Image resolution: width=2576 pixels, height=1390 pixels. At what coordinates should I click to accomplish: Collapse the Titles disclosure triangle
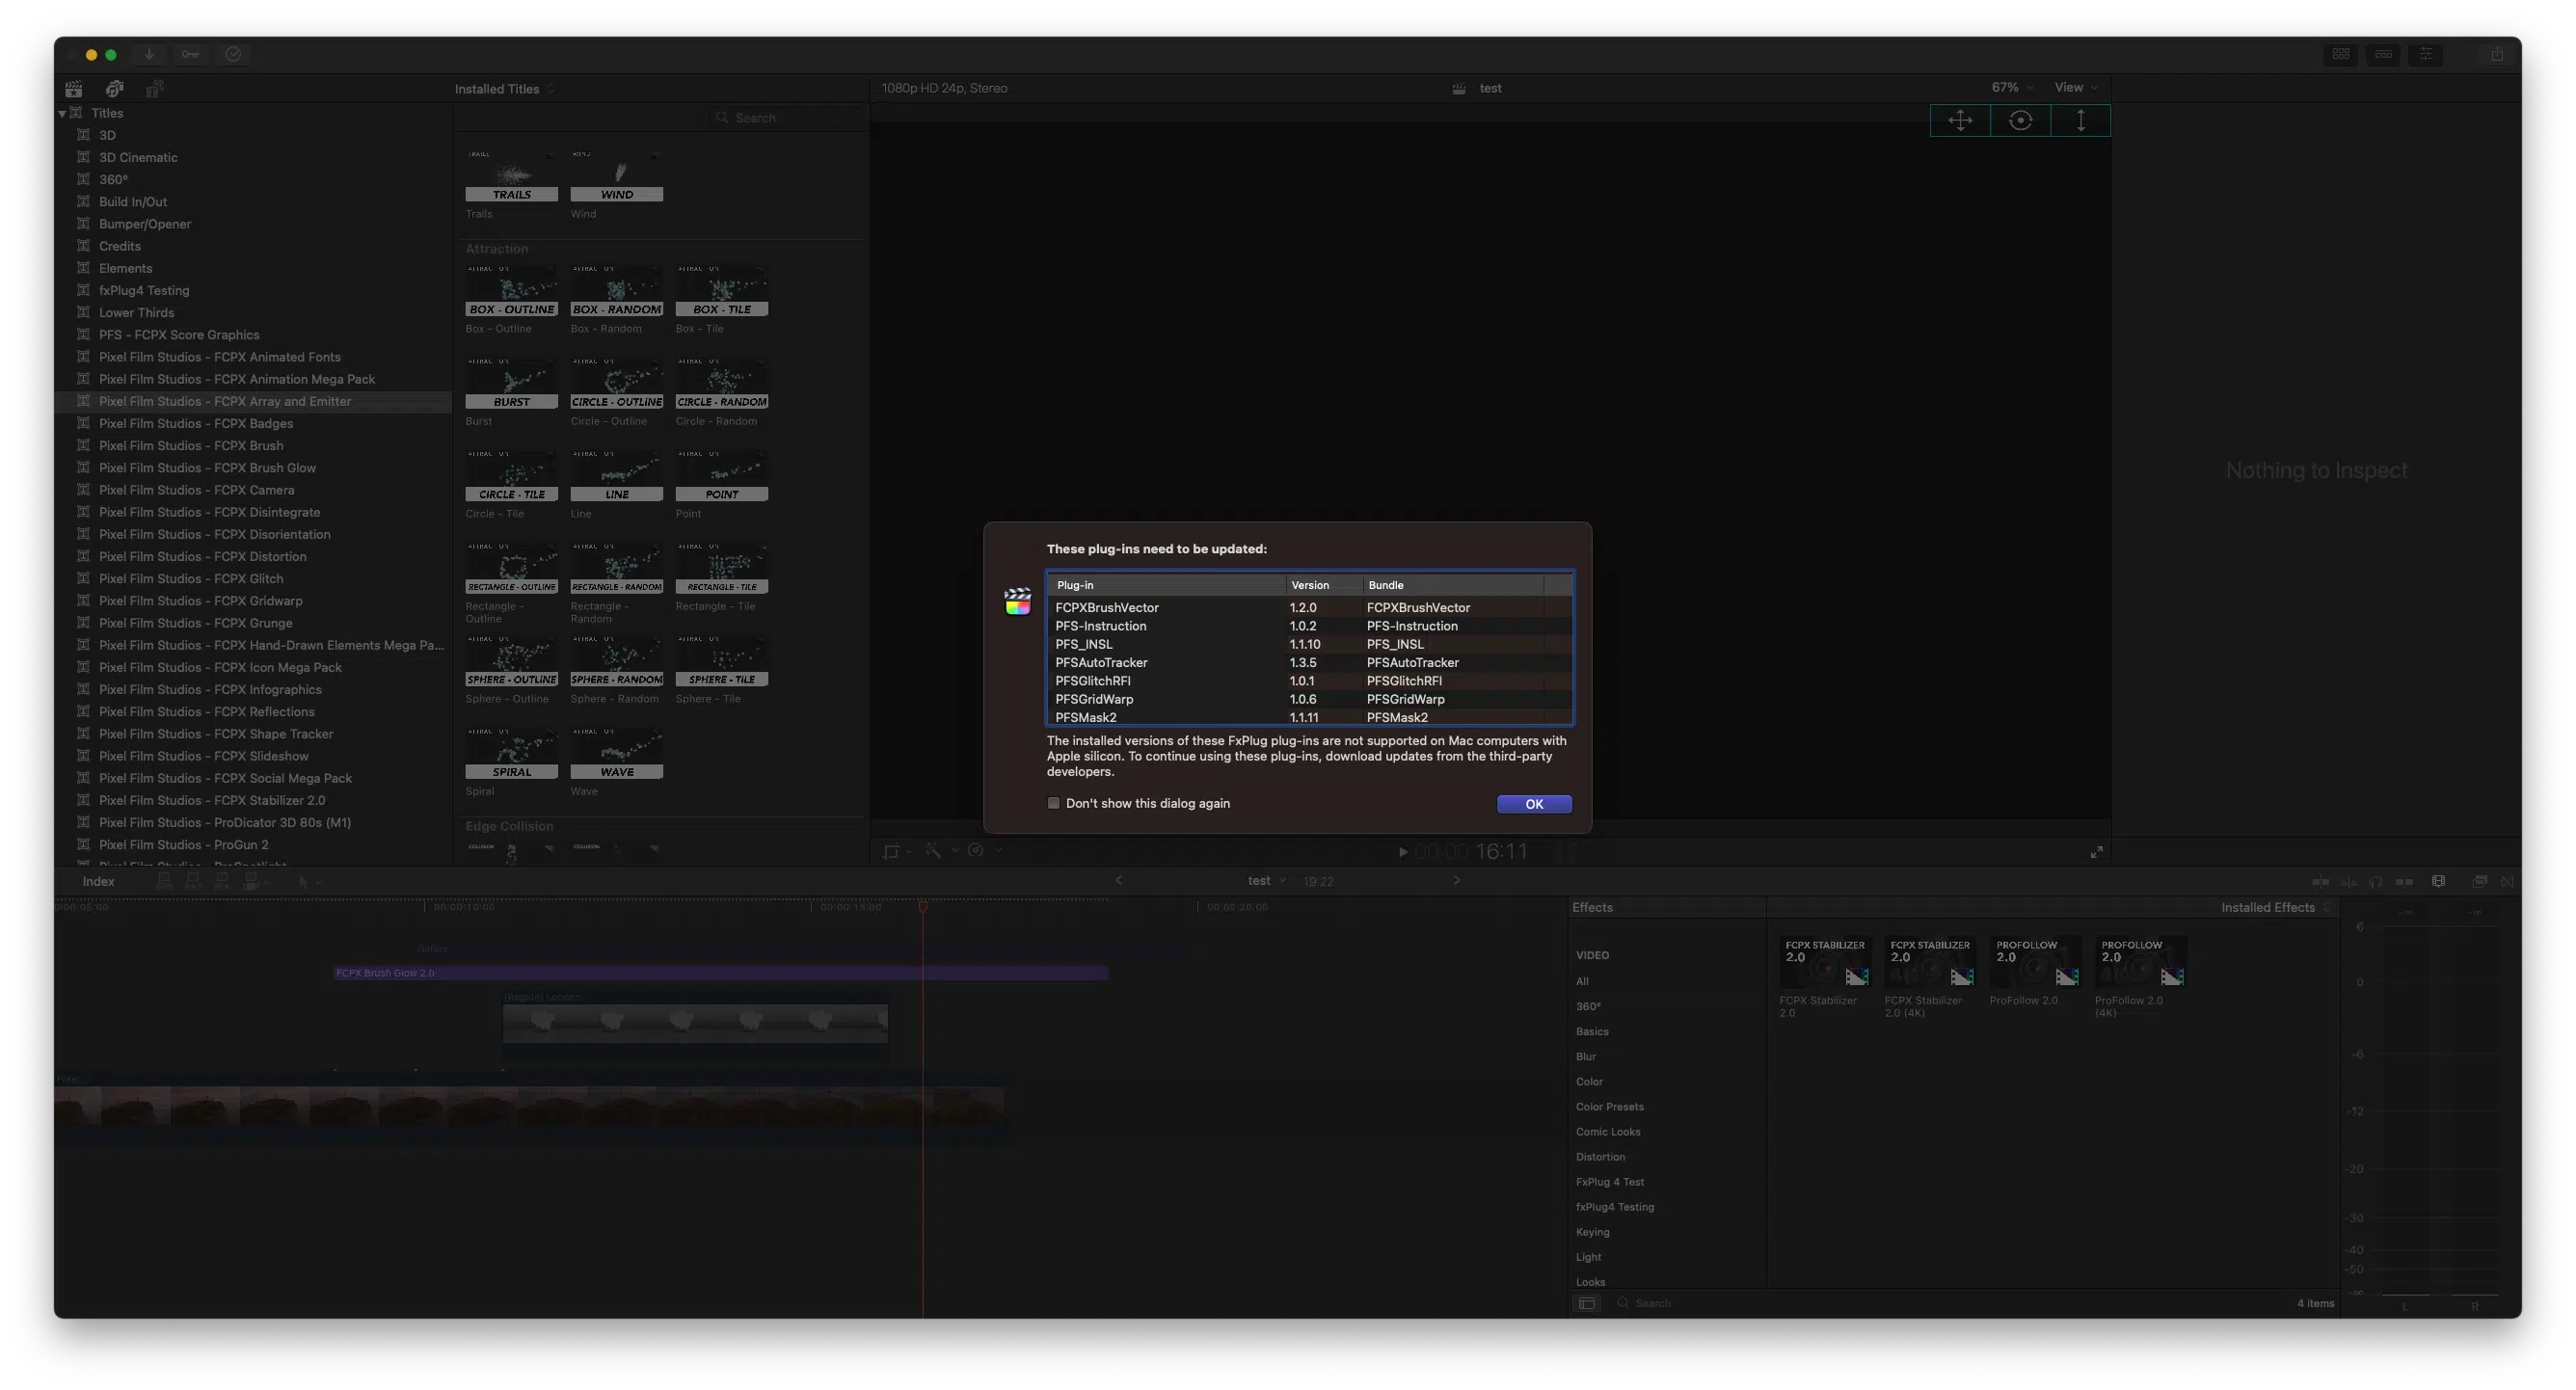[x=62, y=113]
